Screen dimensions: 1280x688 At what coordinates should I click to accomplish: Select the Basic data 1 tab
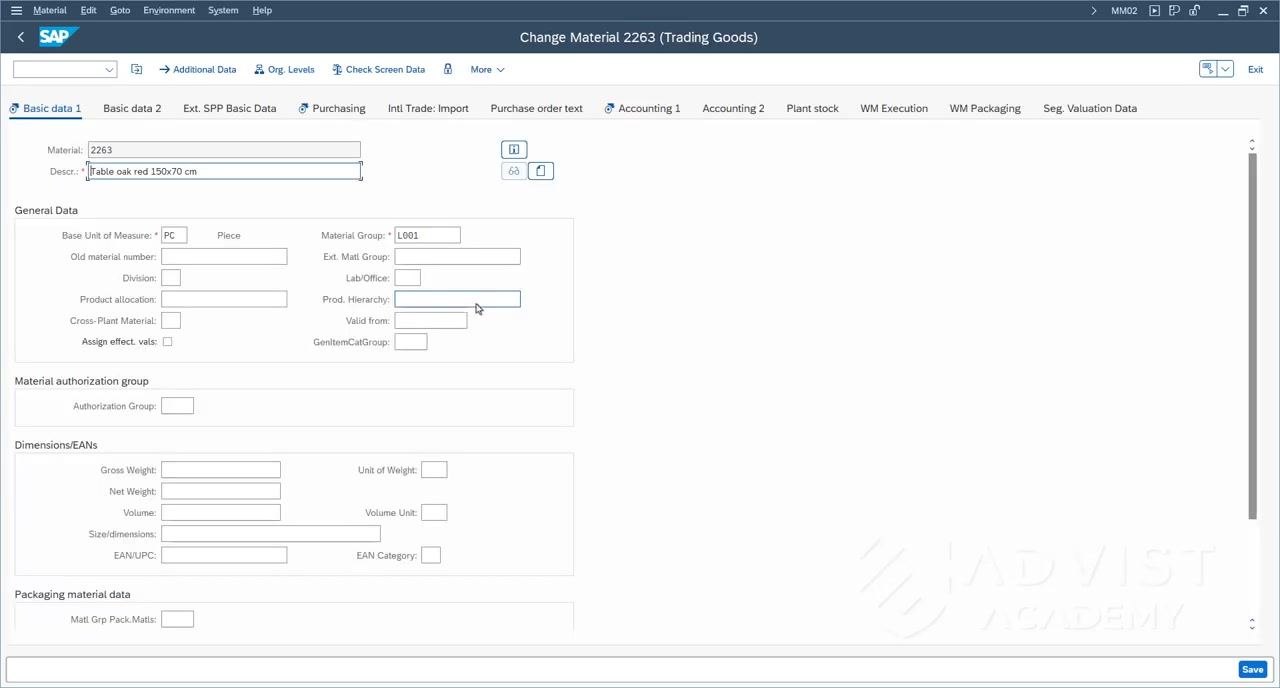click(45, 108)
